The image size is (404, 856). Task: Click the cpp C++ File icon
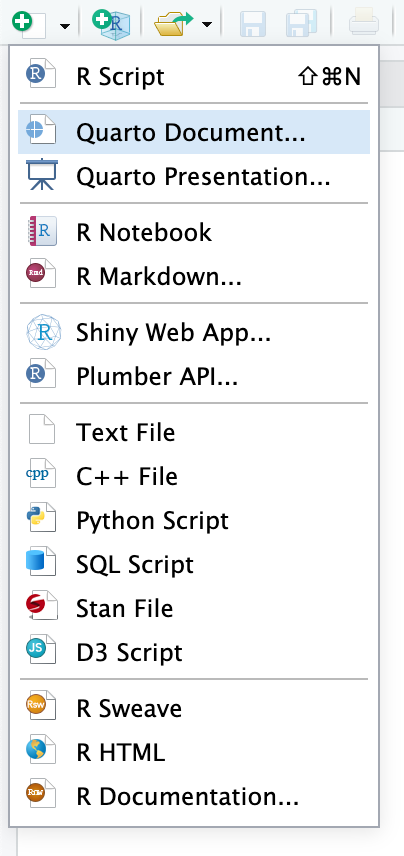(x=41, y=473)
